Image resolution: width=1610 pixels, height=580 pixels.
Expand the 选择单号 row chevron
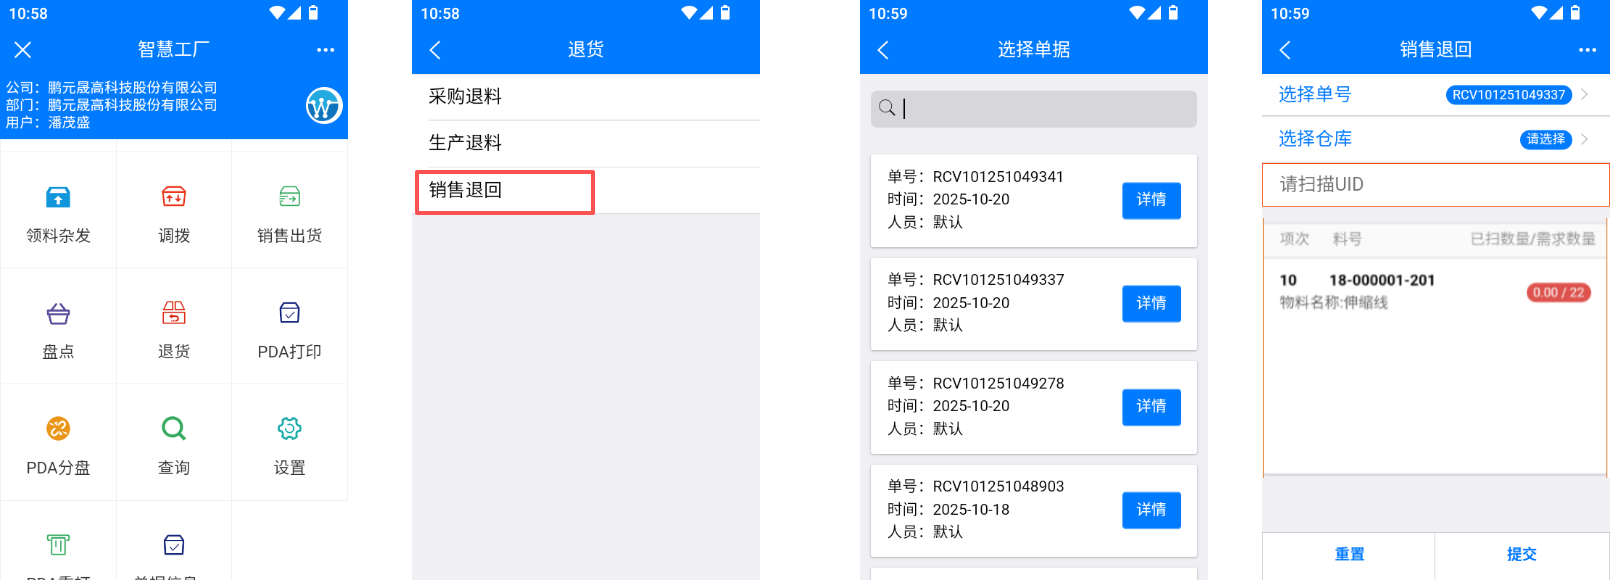click(x=1584, y=95)
